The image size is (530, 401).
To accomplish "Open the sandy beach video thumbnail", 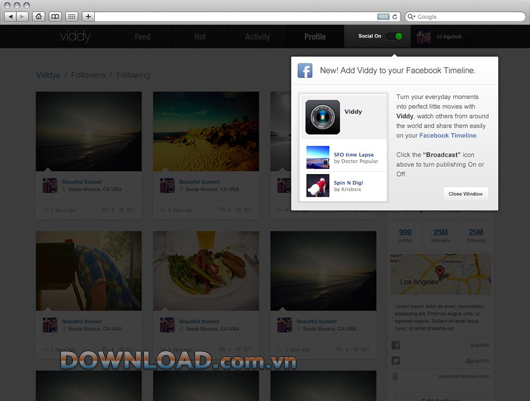I will (x=206, y=131).
